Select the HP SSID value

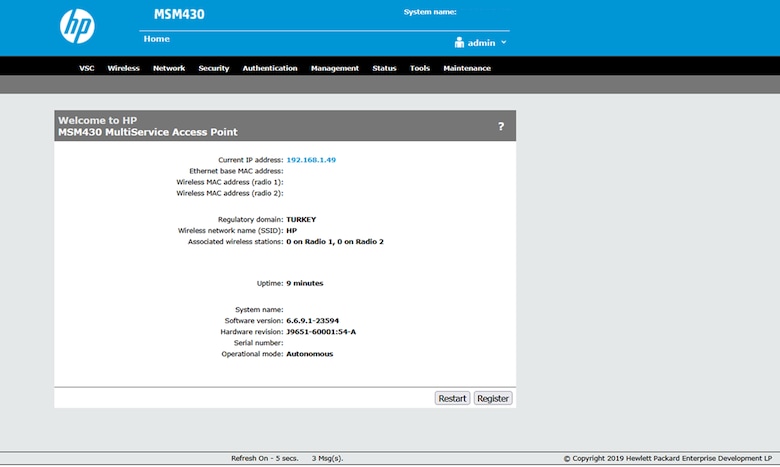tap(292, 230)
